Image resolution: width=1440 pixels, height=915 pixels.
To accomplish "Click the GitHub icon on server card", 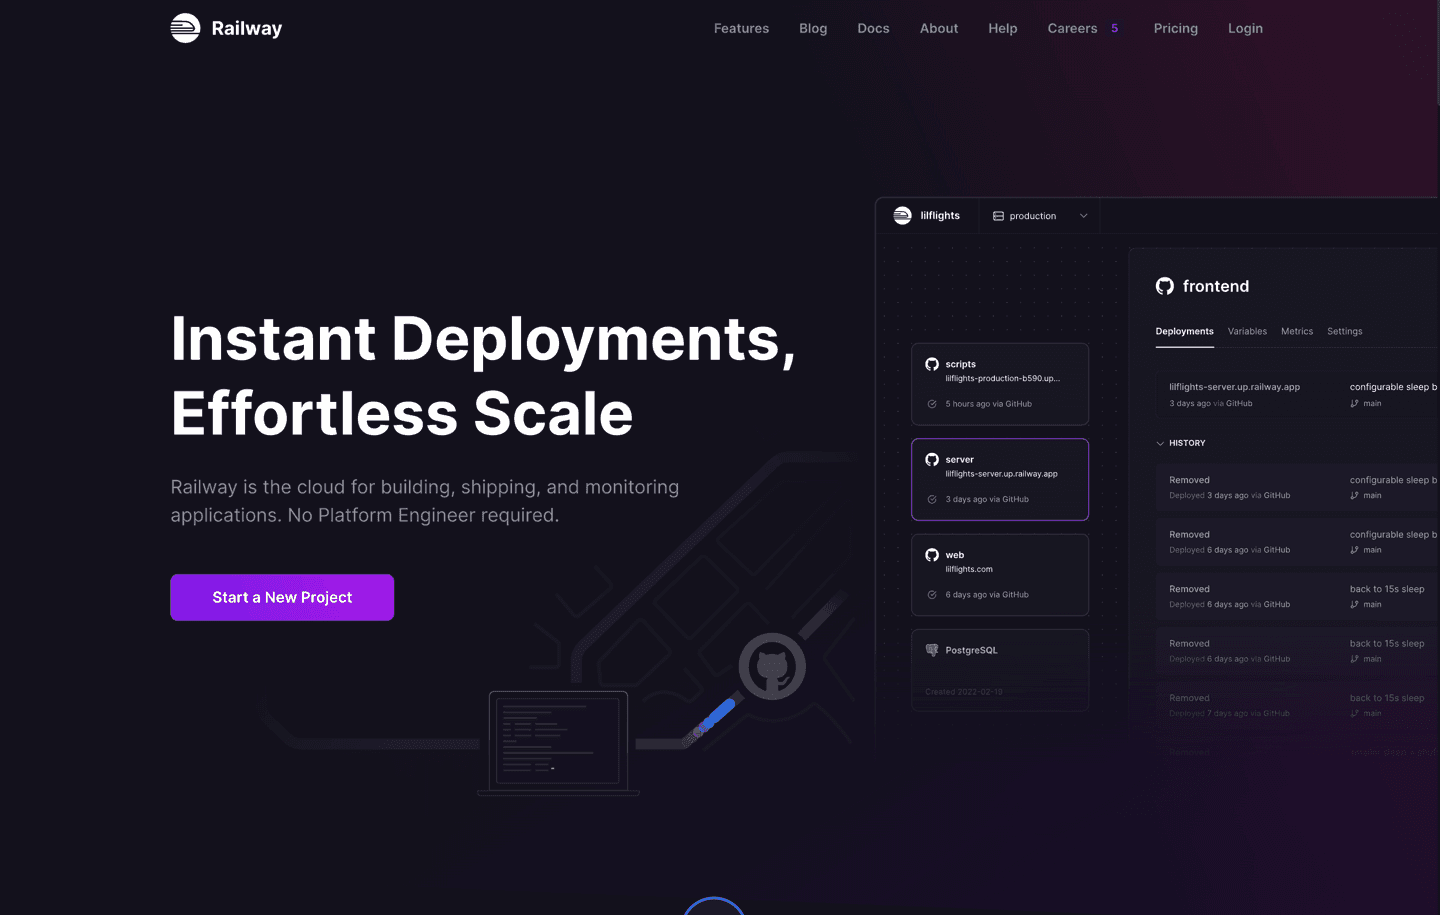I will pos(932,460).
